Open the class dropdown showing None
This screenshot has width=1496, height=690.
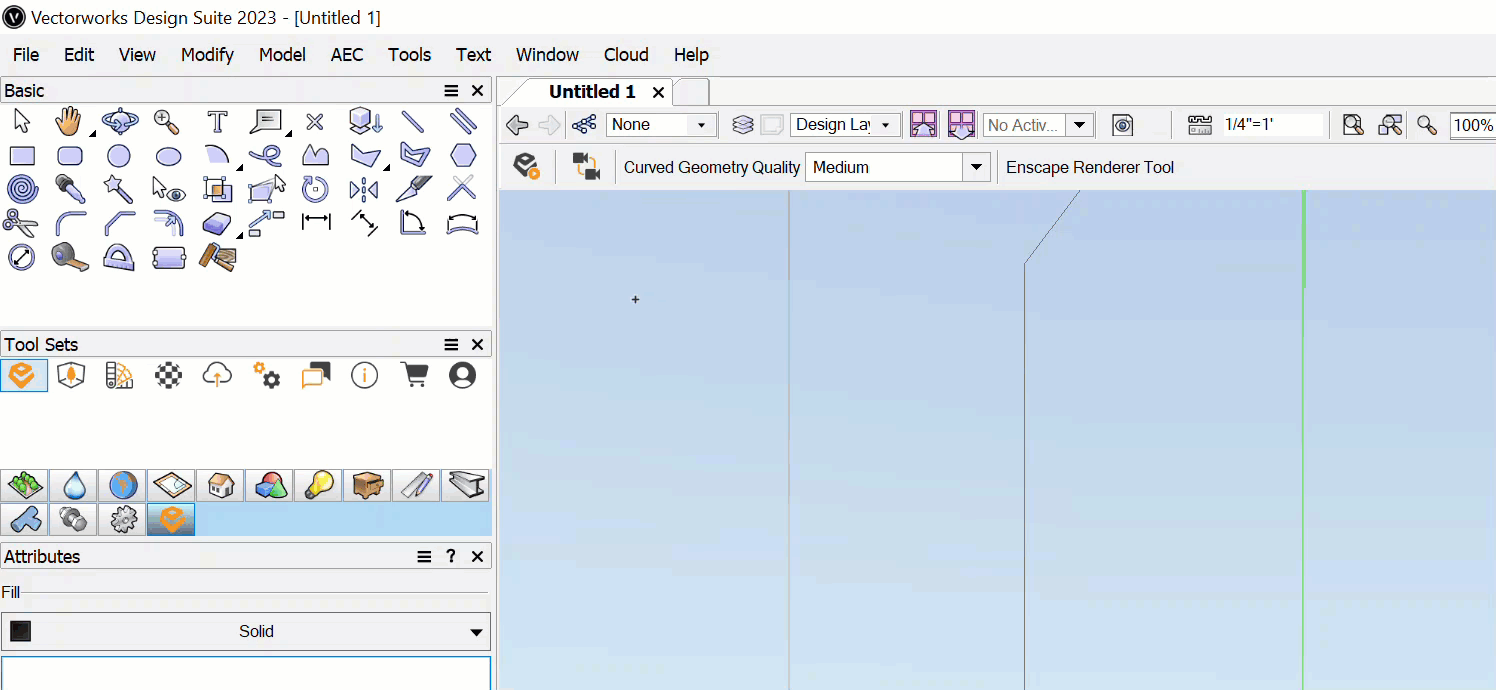[661, 125]
